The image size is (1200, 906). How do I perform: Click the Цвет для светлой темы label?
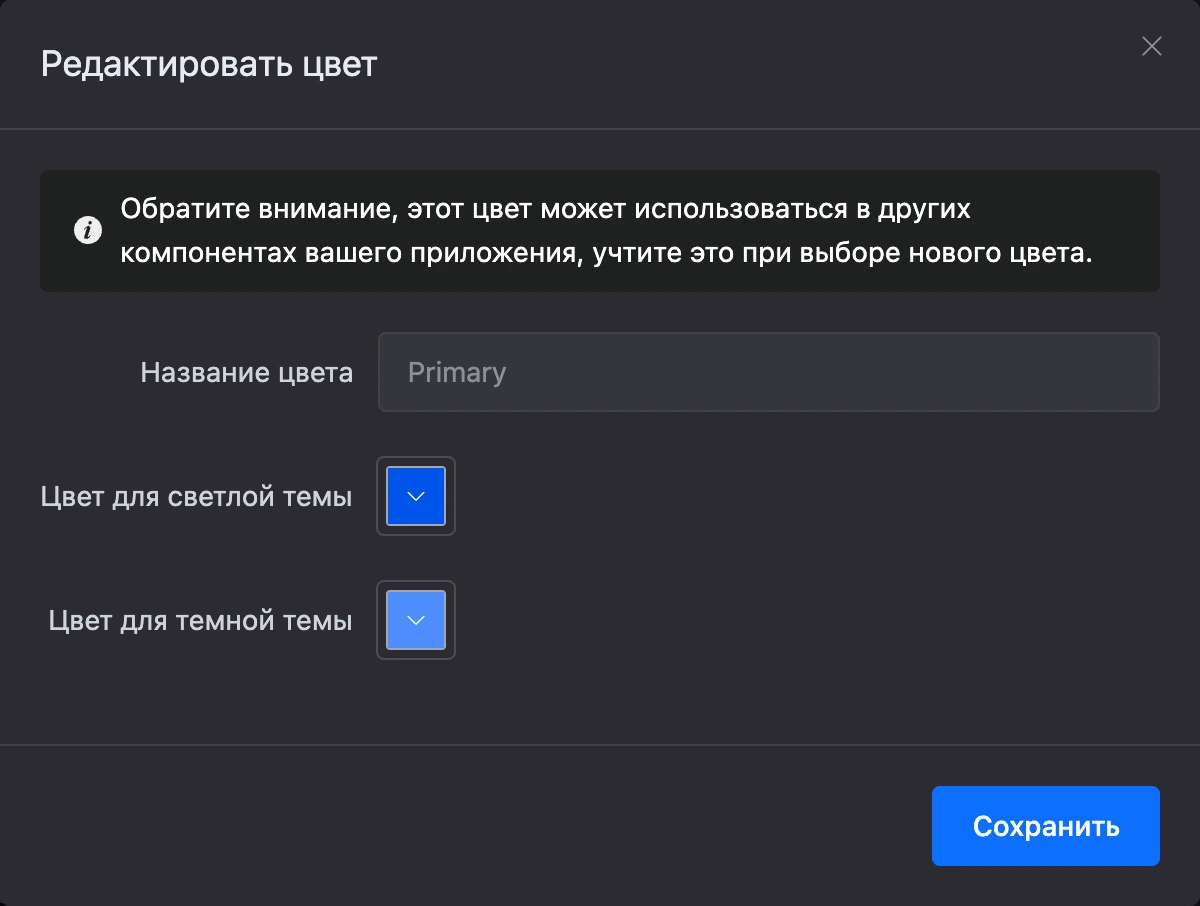[x=196, y=497]
